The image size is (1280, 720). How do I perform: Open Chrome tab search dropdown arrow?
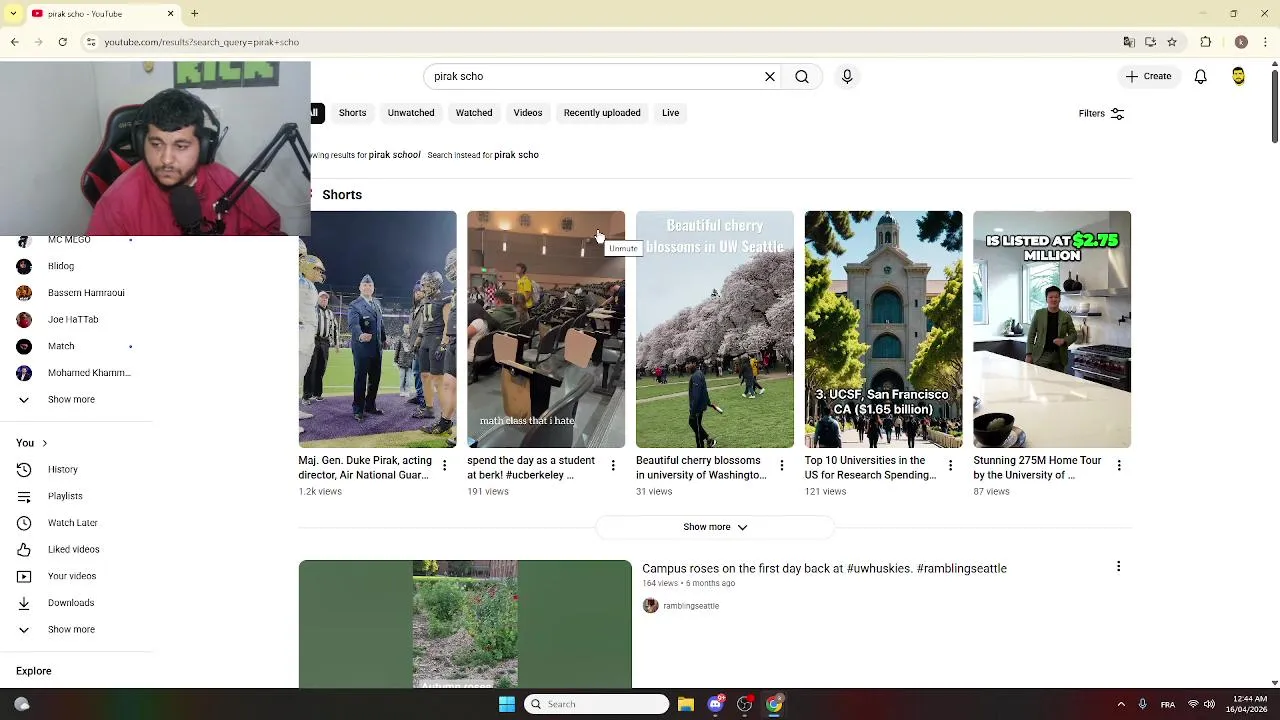pos(14,14)
